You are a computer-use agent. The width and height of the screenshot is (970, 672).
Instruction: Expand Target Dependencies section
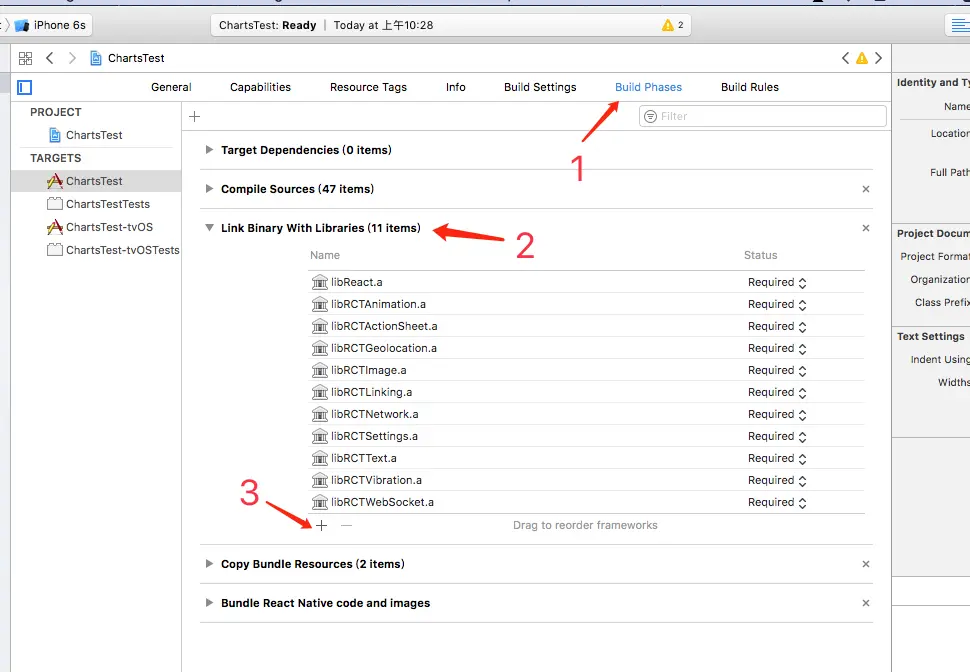[209, 150]
